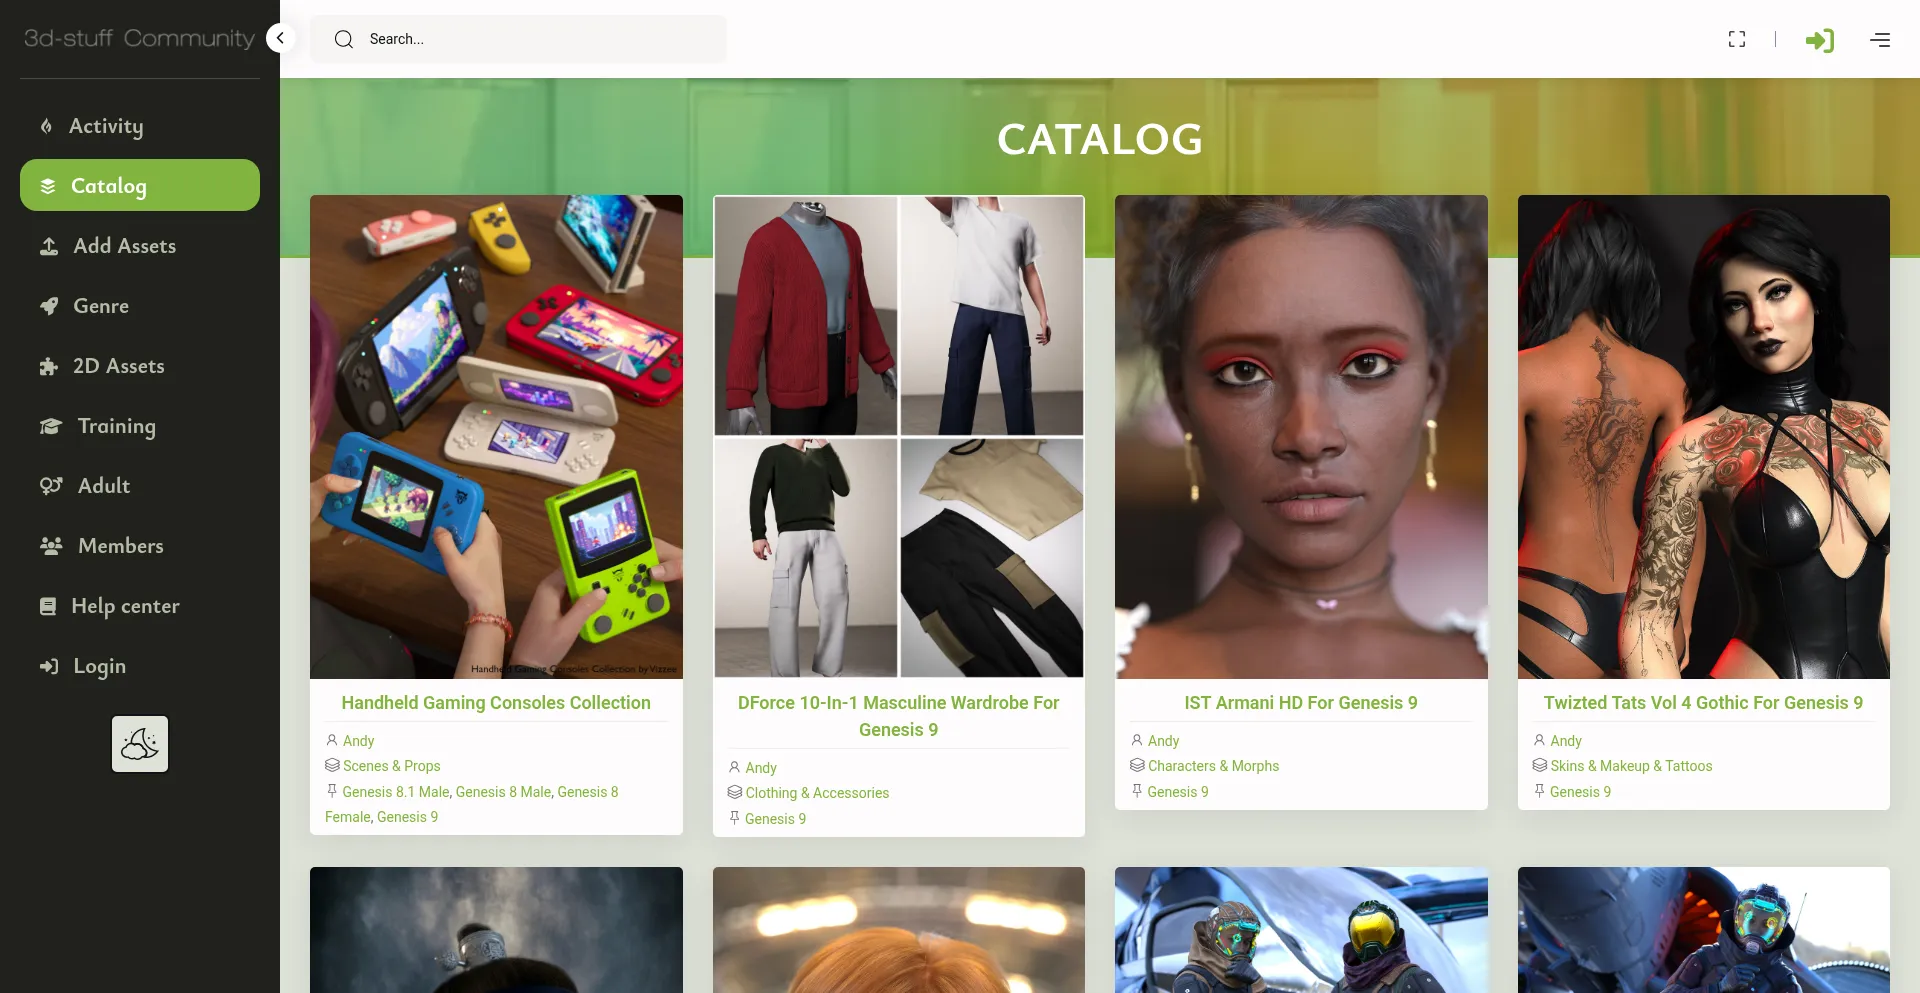The image size is (1920, 993).
Task: Collapse the sidebar with the chevron arrow
Action: (281, 39)
